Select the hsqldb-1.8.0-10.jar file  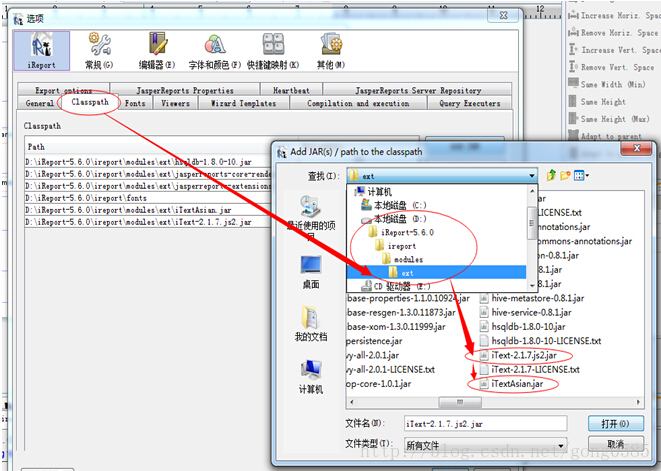pyautogui.click(x=523, y=327)
